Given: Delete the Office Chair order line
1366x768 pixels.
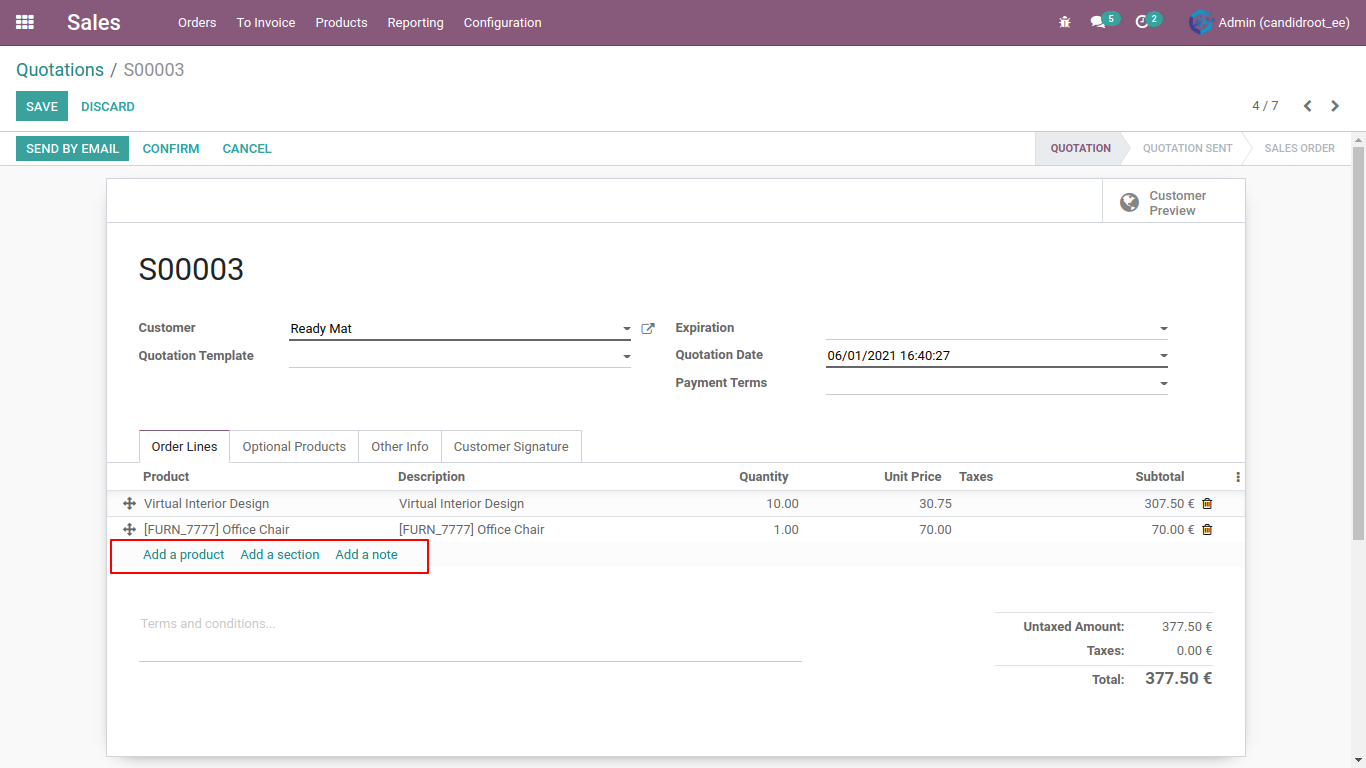Looking at the screenshot, I should pos(1207,530).
